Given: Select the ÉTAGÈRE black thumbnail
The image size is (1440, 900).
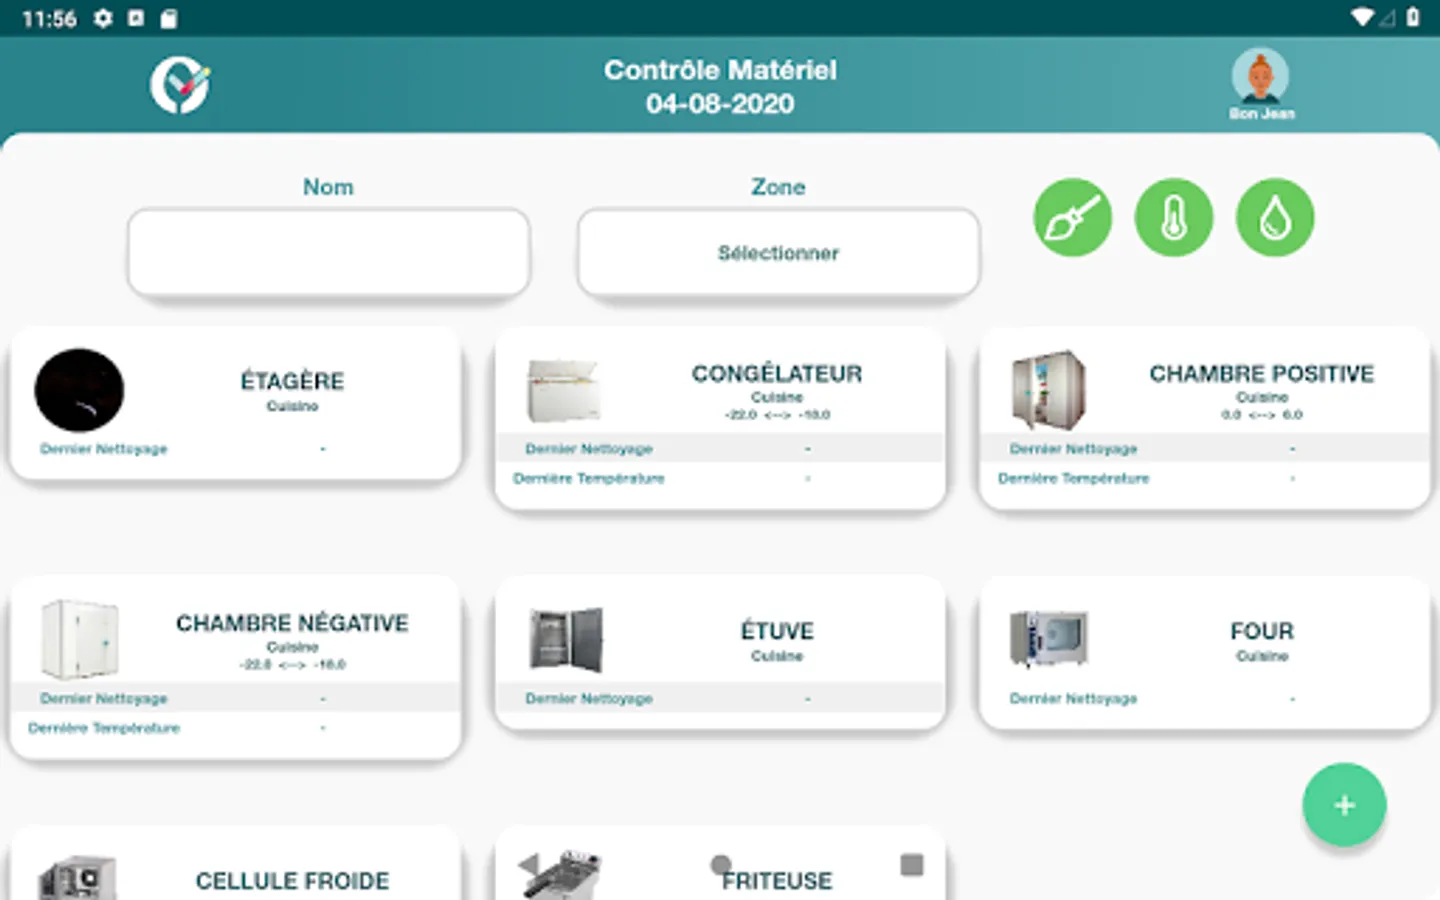Looking at the screenshot, I should (79, 390).
